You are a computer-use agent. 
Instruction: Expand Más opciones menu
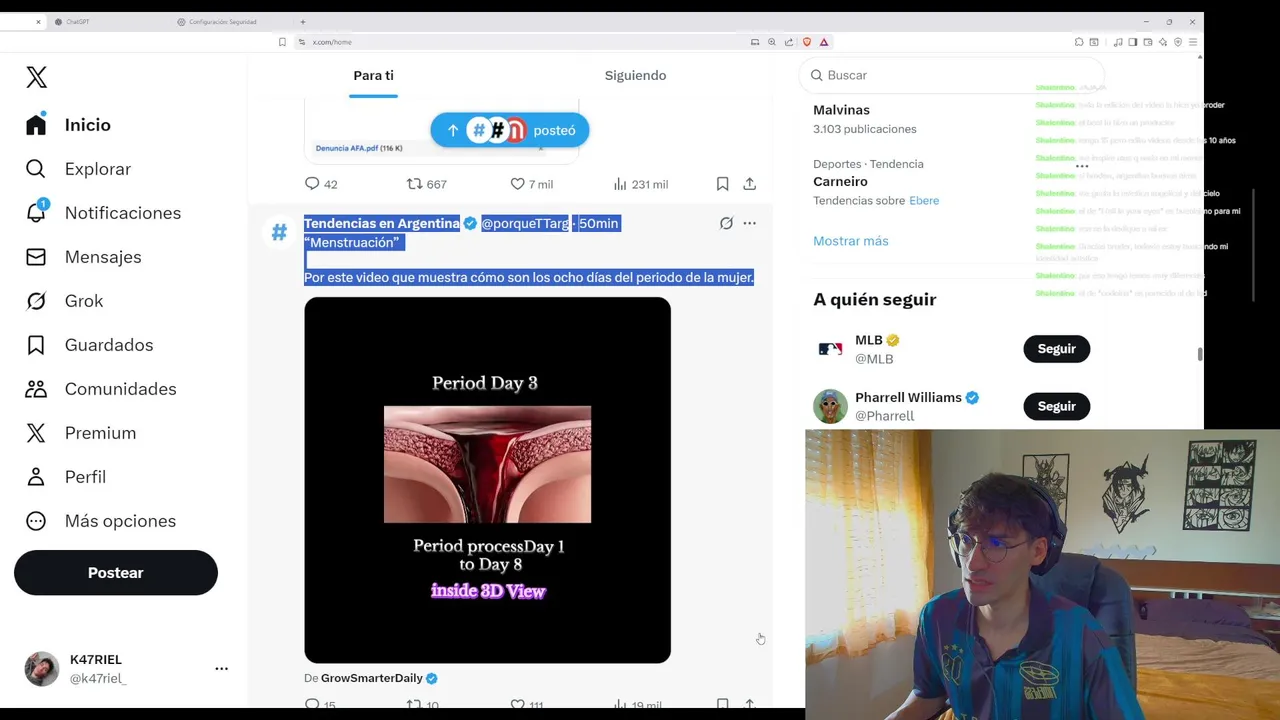point(100,521)
